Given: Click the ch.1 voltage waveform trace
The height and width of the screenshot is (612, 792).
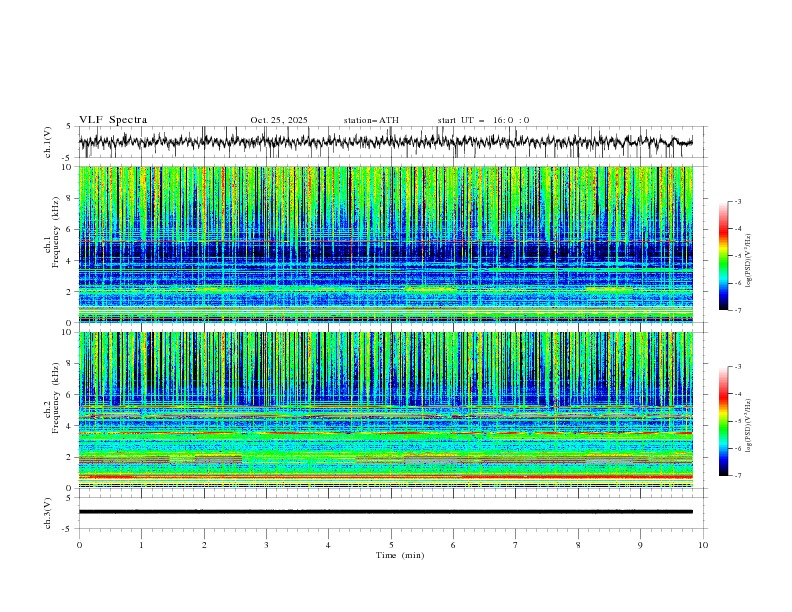Looking at the screenshot, I should click(x=386, y=142).
